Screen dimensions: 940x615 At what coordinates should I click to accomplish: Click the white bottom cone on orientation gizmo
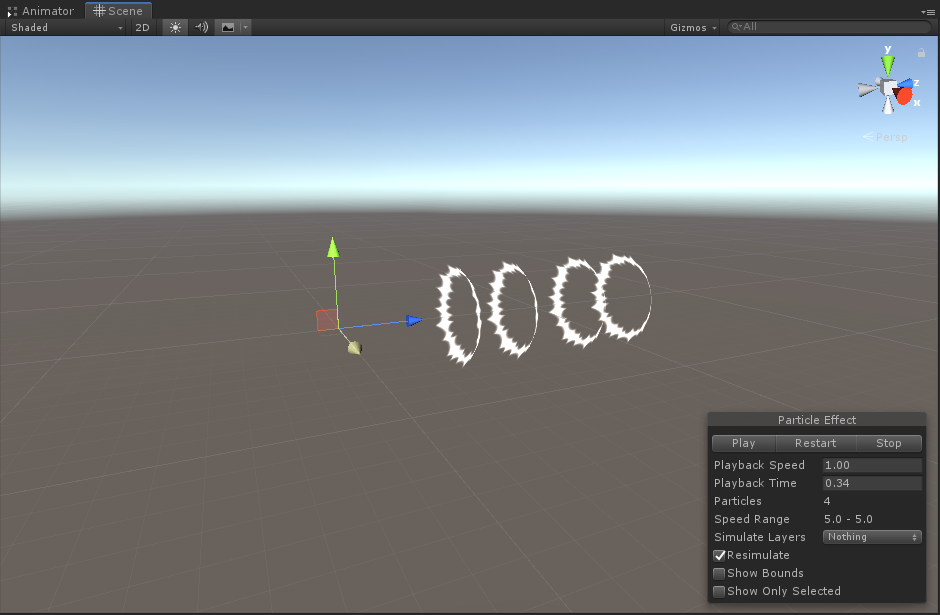[x=888, y=106]
